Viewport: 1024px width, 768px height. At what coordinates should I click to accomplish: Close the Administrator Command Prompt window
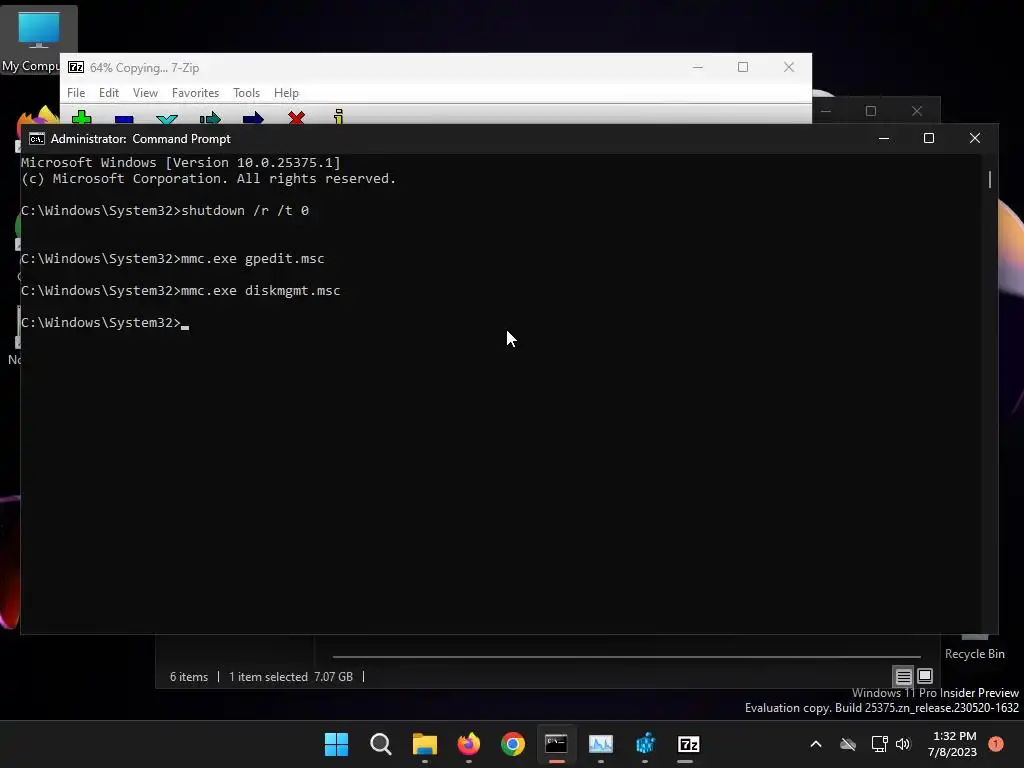point(974,138)
